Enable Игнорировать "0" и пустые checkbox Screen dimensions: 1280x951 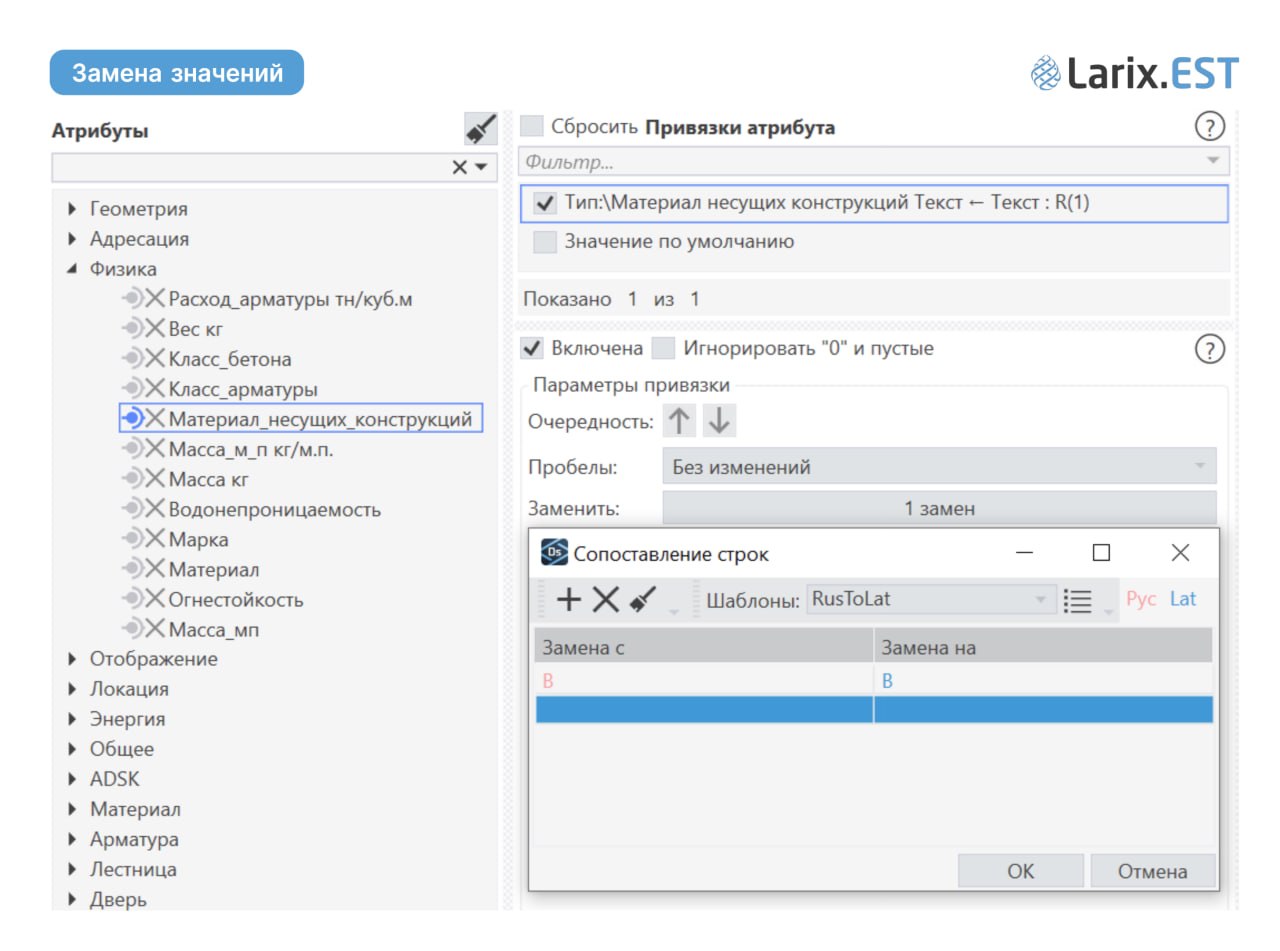[664, 348]
